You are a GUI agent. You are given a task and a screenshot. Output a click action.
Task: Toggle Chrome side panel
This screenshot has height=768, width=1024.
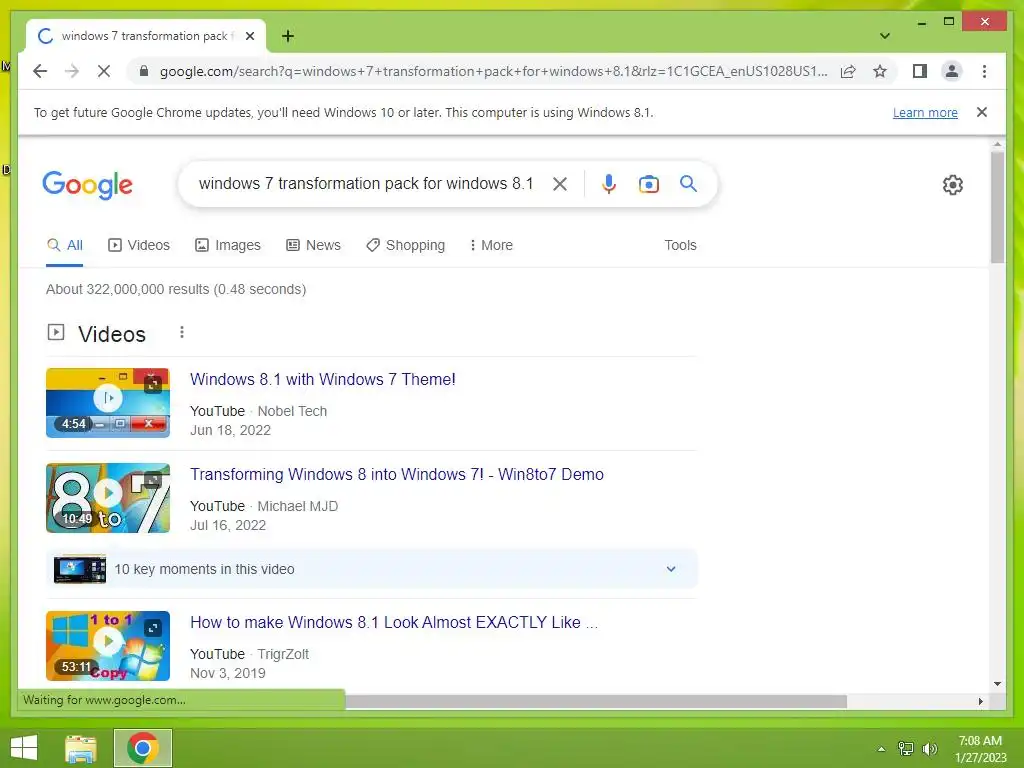(x=920, y=71)
